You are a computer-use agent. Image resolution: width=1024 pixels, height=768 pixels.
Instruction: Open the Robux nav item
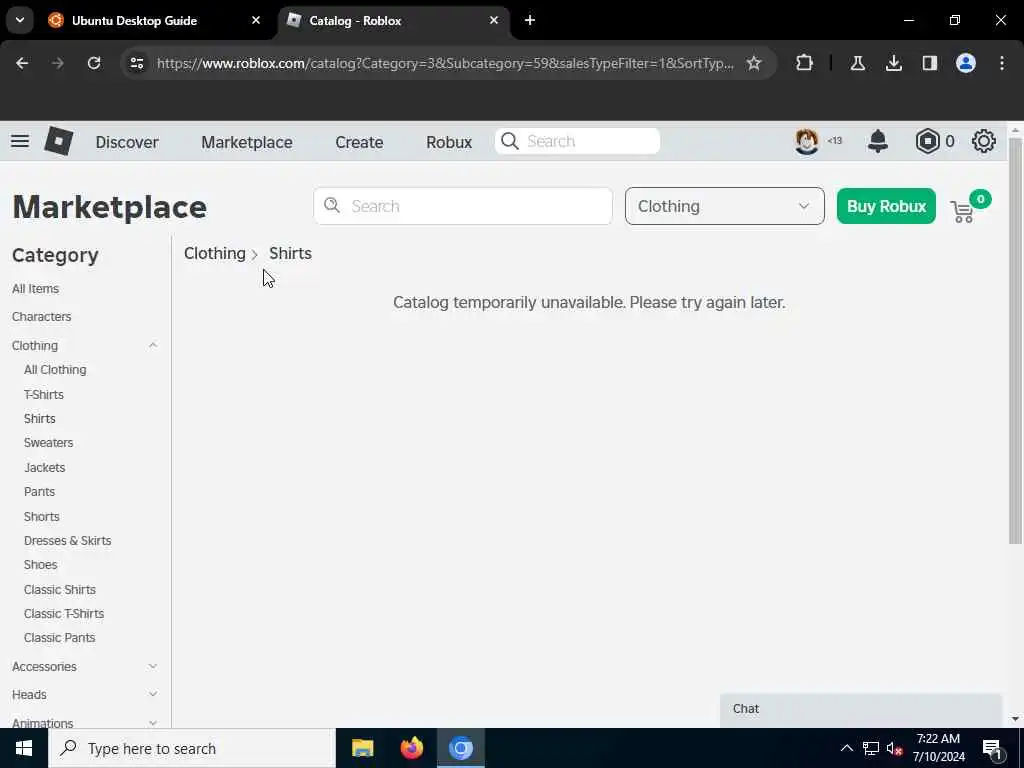click(x=449, y=142)
